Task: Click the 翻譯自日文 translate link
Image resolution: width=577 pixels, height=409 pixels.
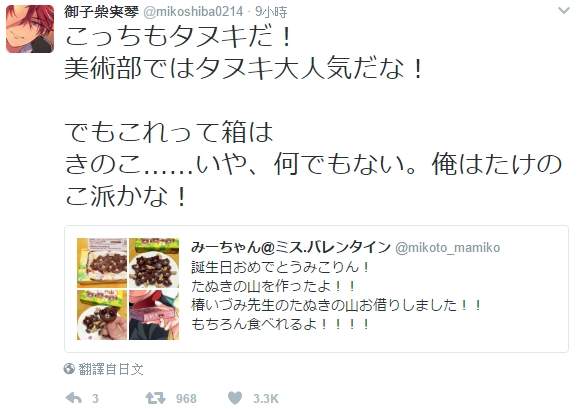Action: click(x=111, y=369)
